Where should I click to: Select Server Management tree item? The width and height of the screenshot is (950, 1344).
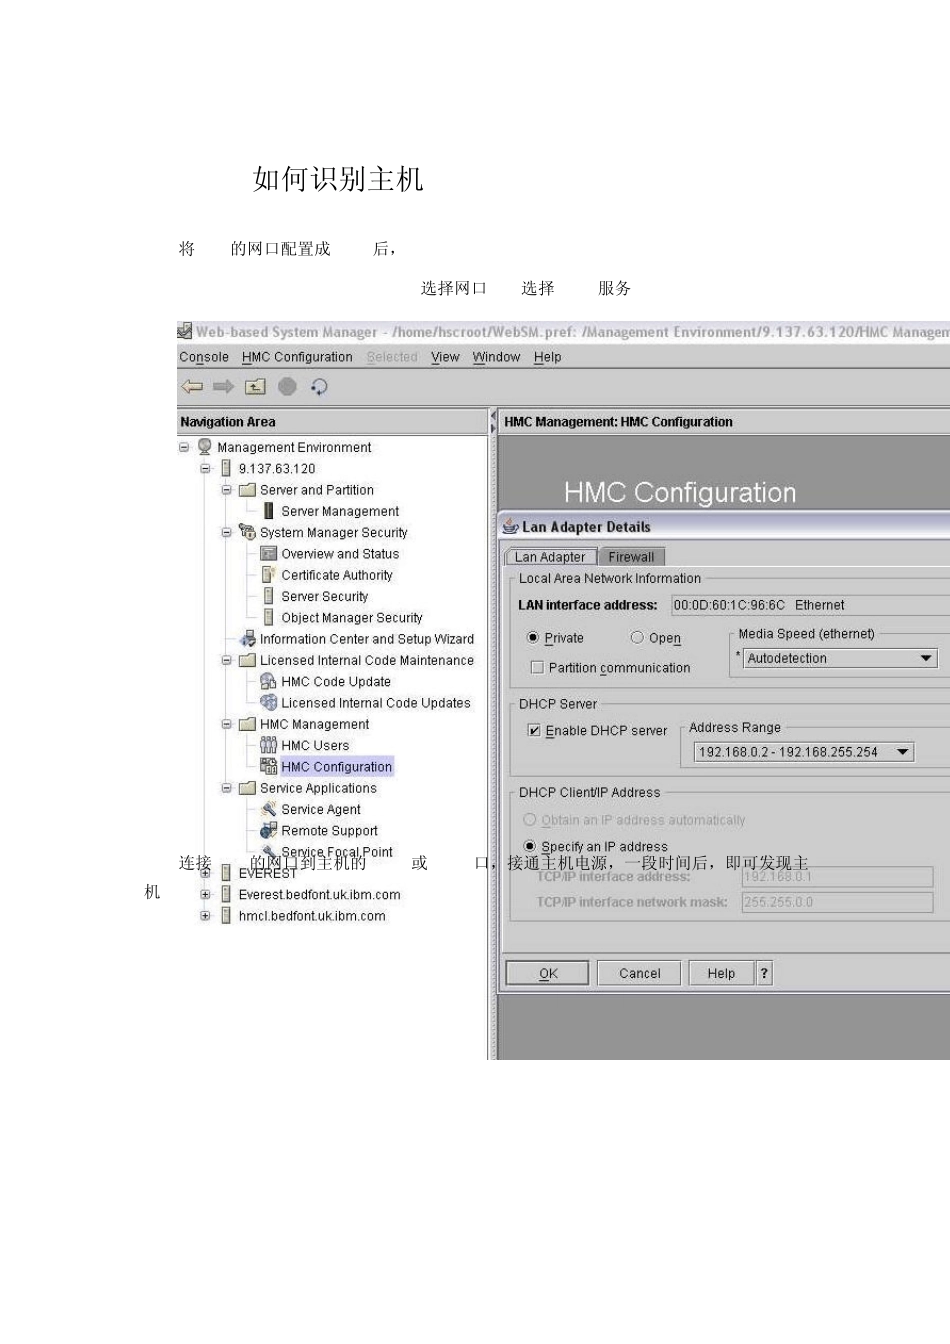click(x=340, y=511)
